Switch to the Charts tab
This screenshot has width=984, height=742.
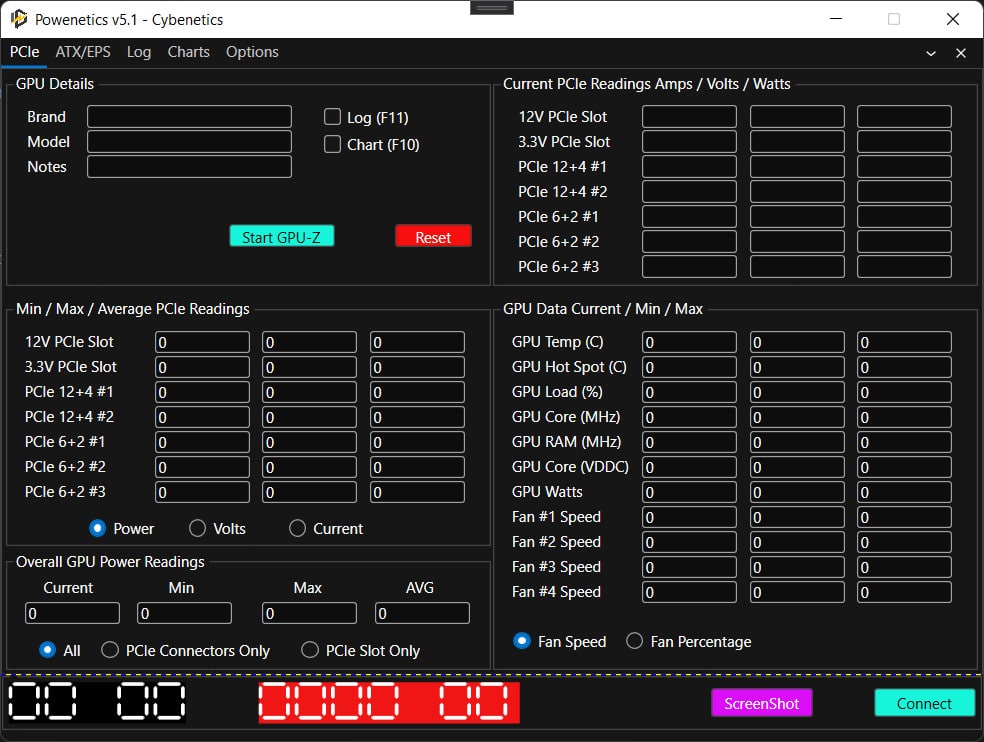coord(188,52)
